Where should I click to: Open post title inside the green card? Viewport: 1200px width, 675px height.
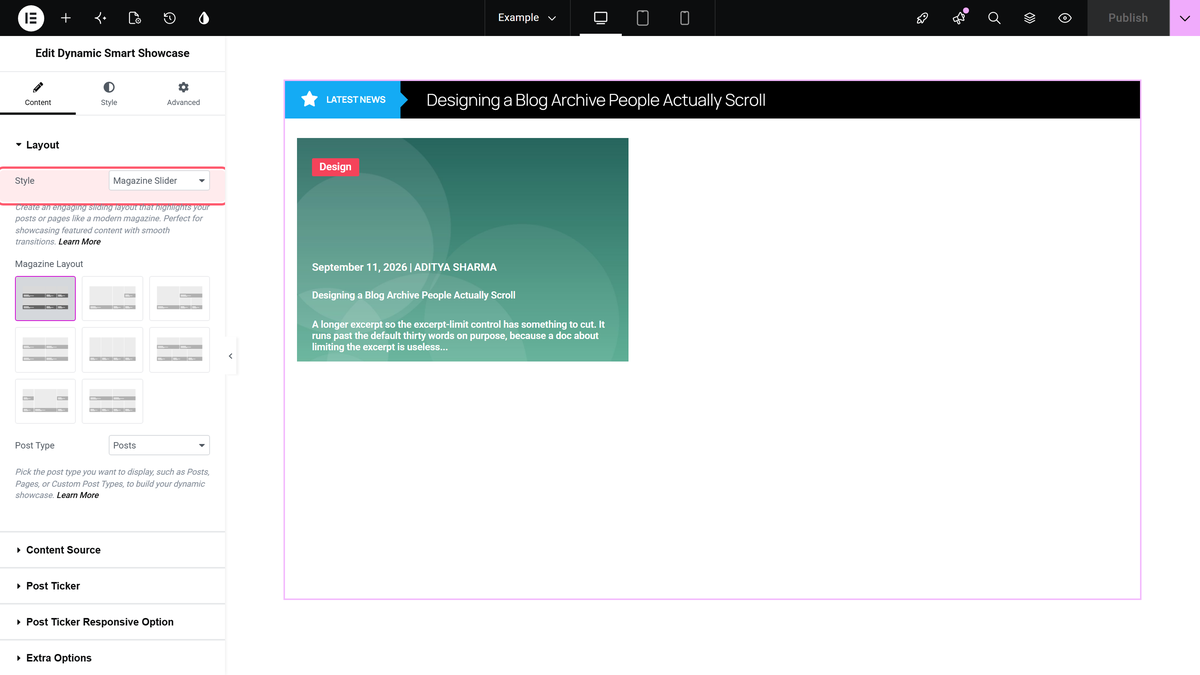click(x=414, y=295)
